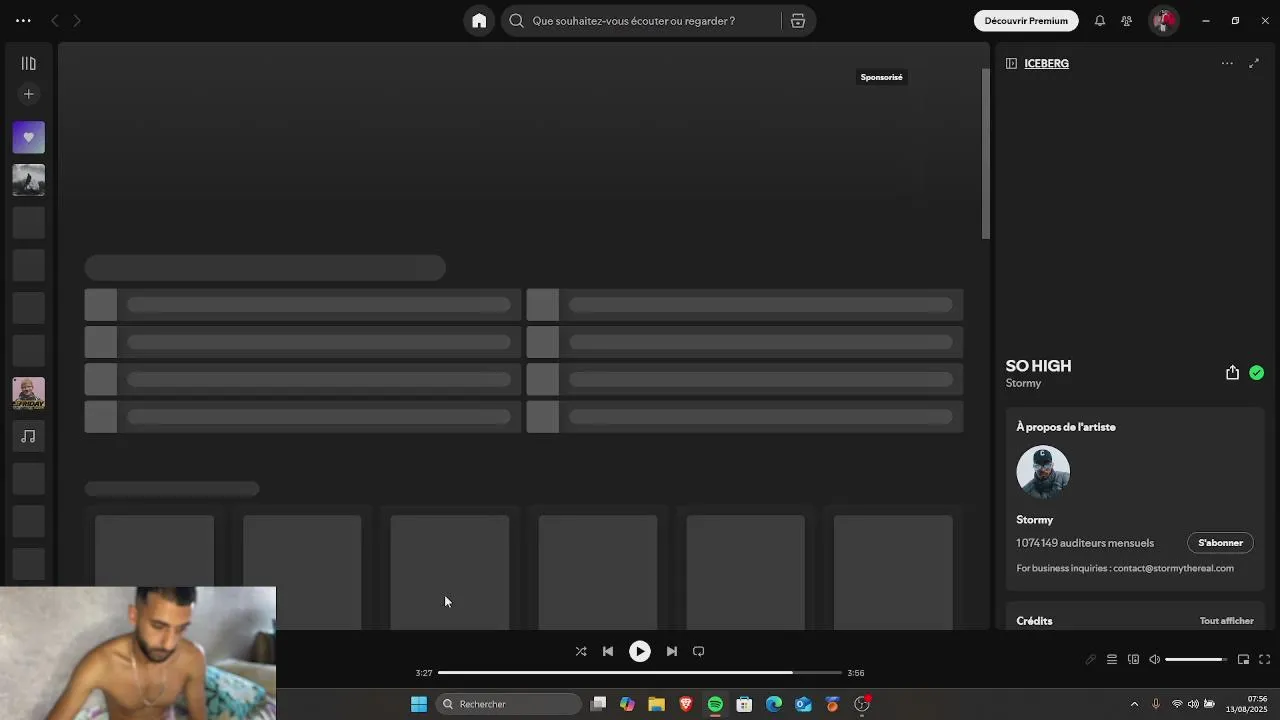
Task: Seek in the song progress bar
Action: point(640,673)
